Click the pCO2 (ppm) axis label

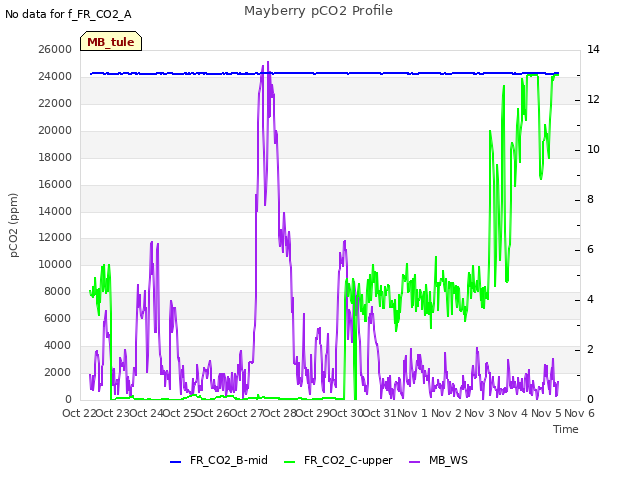pos(13,225)
